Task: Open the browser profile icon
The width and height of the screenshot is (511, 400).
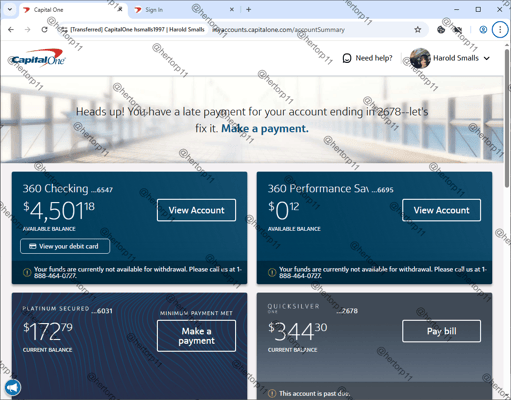Action: point(483,30)
